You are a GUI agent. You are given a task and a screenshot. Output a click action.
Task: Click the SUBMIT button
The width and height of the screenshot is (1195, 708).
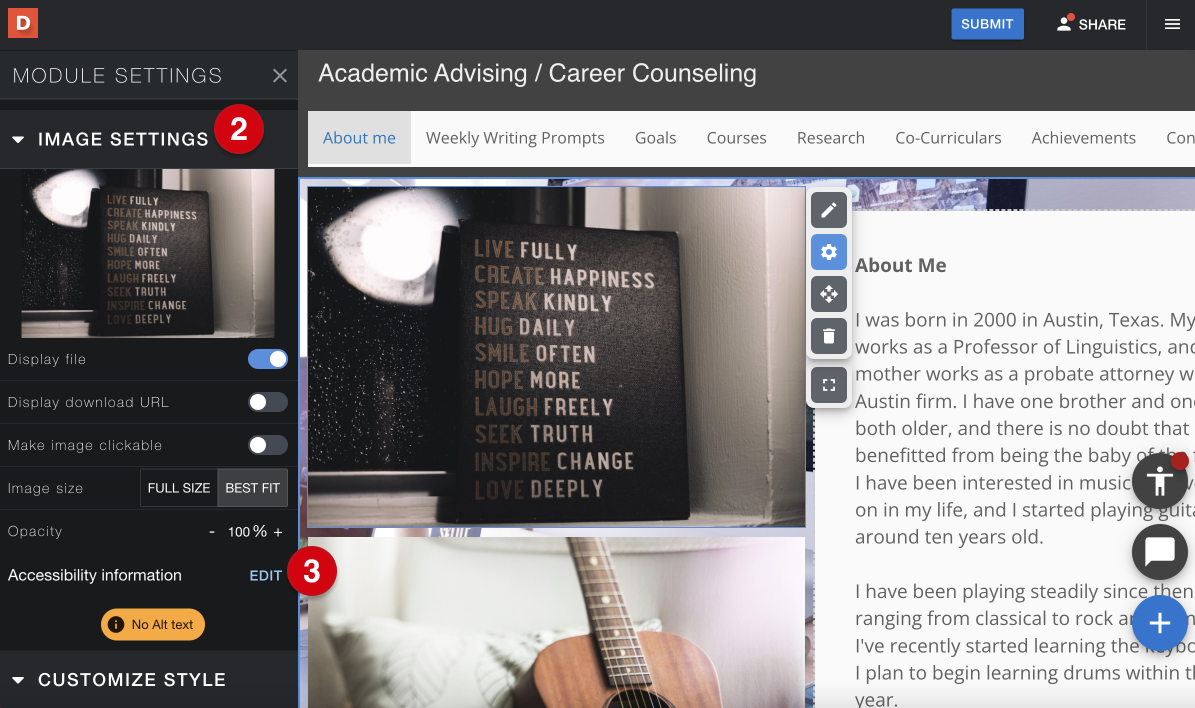point(987,24)
